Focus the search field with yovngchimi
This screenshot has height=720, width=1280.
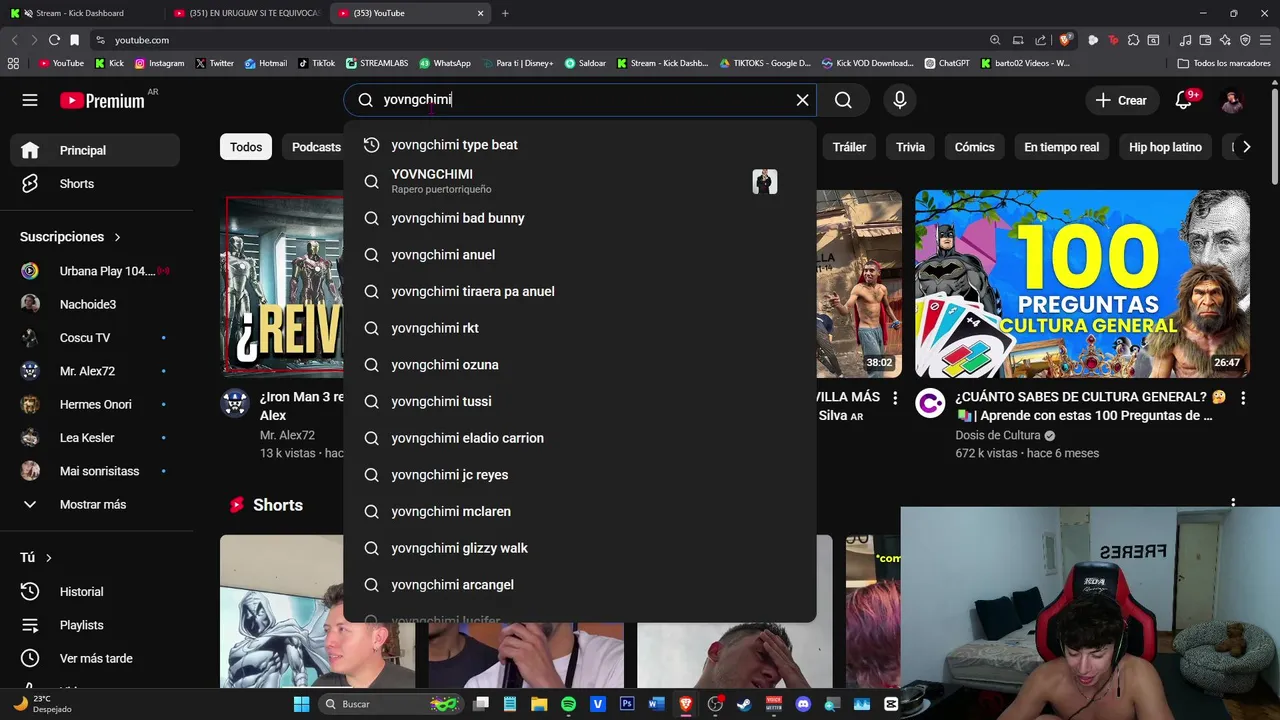click(x=580, y=100)
